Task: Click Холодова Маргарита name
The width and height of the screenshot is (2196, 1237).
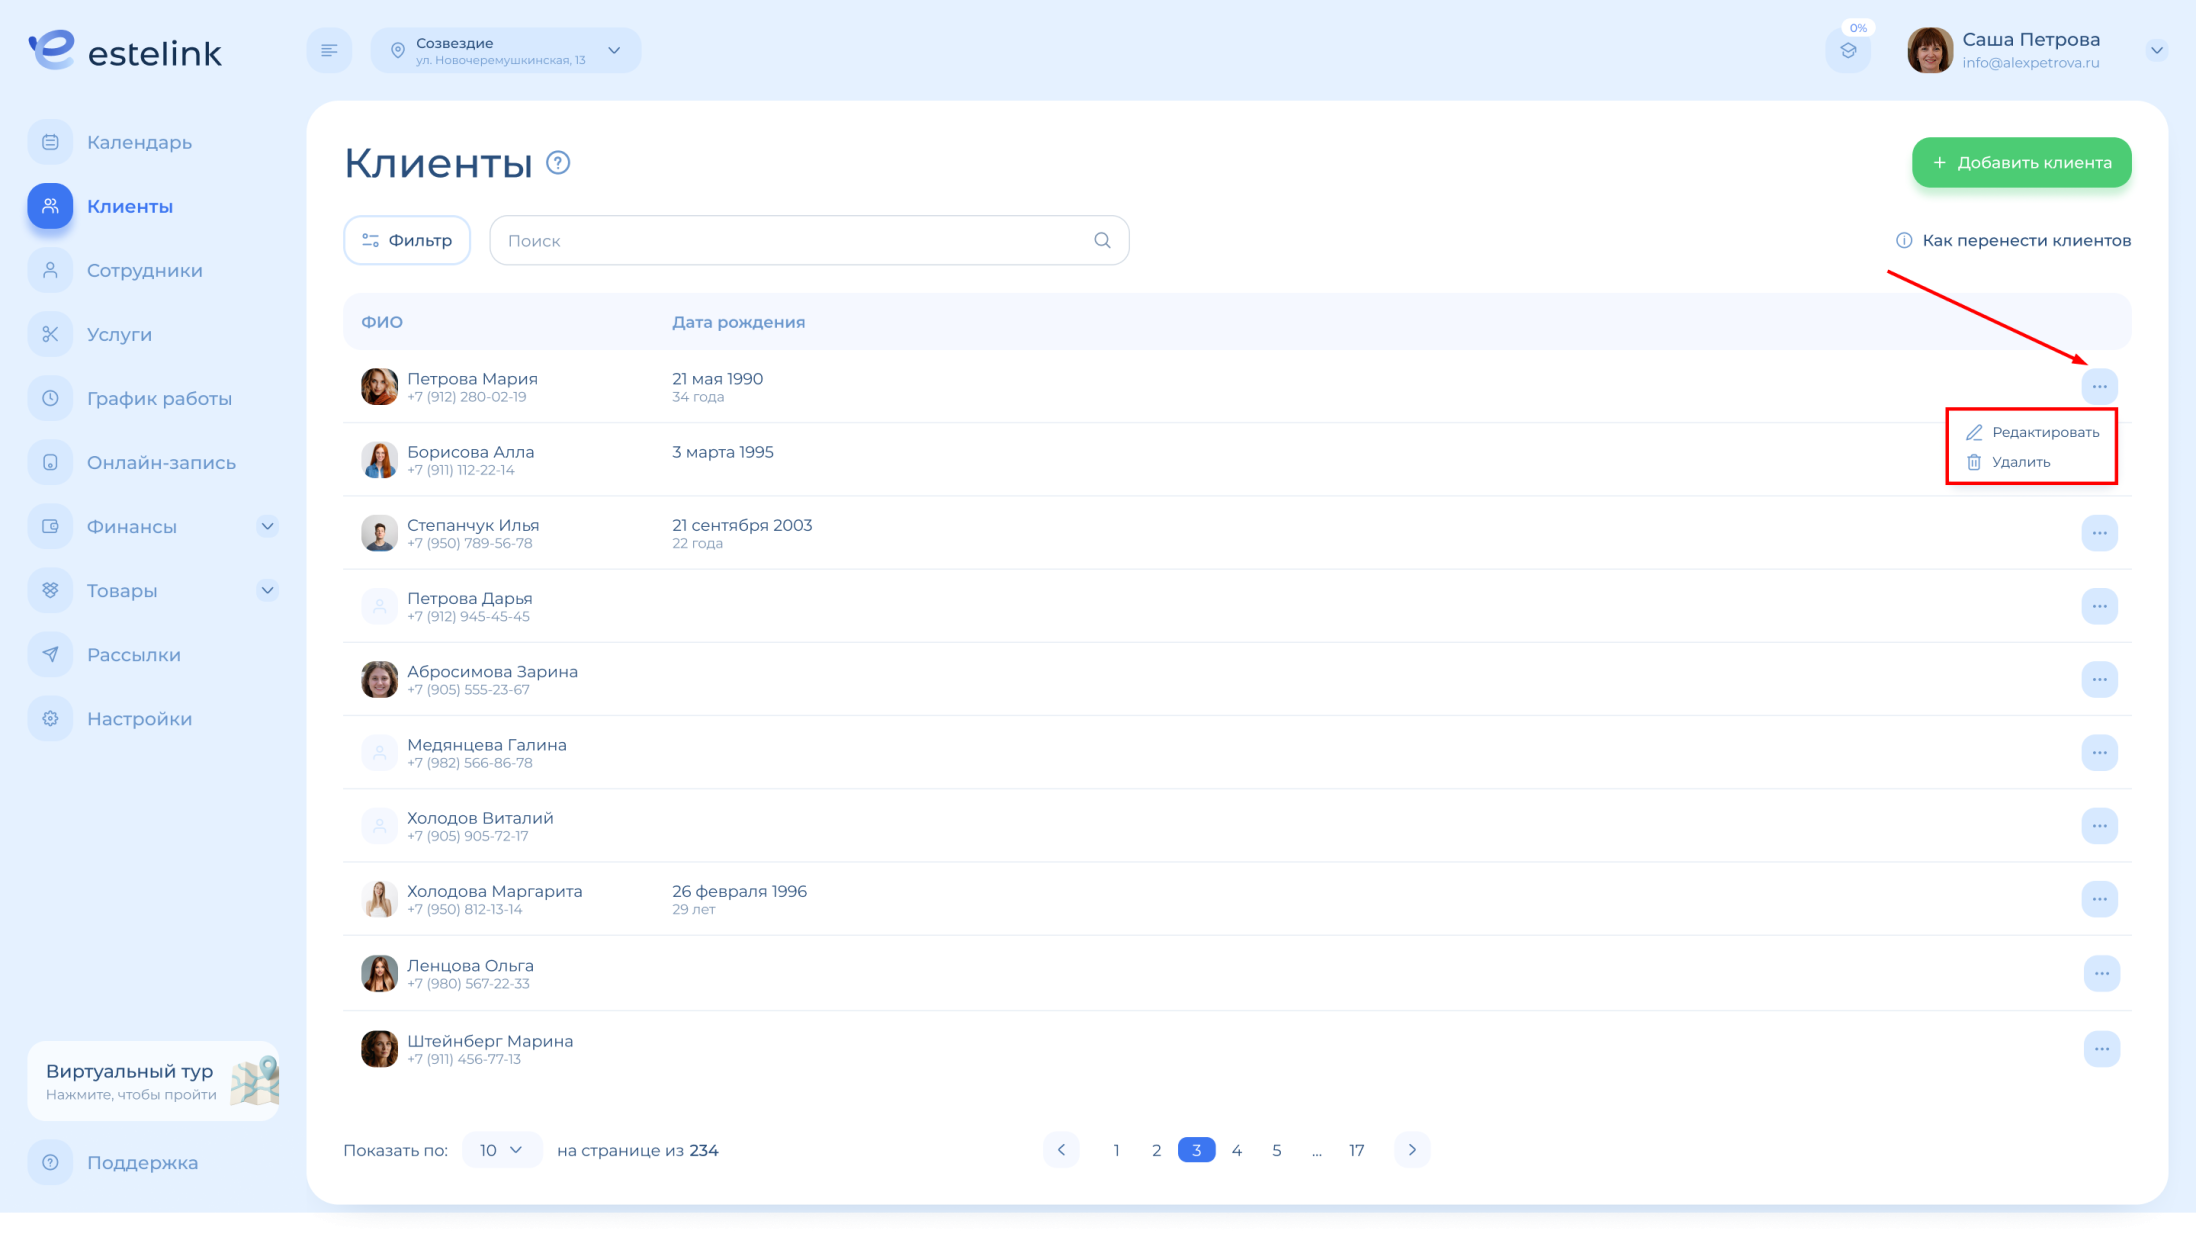Action: pyautogui.click(x=494, y=891)
